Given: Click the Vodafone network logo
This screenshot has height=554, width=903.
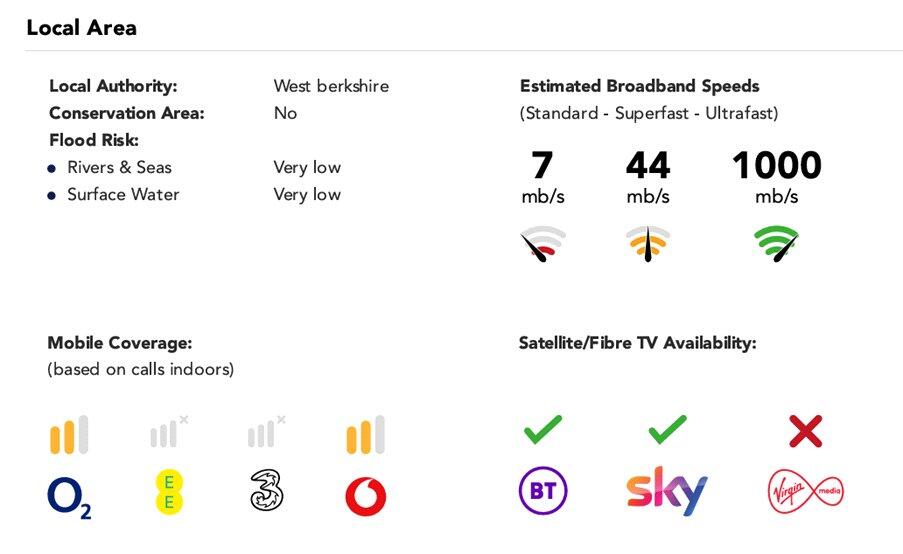Looking at the screenshot, I should pos(365,496).
